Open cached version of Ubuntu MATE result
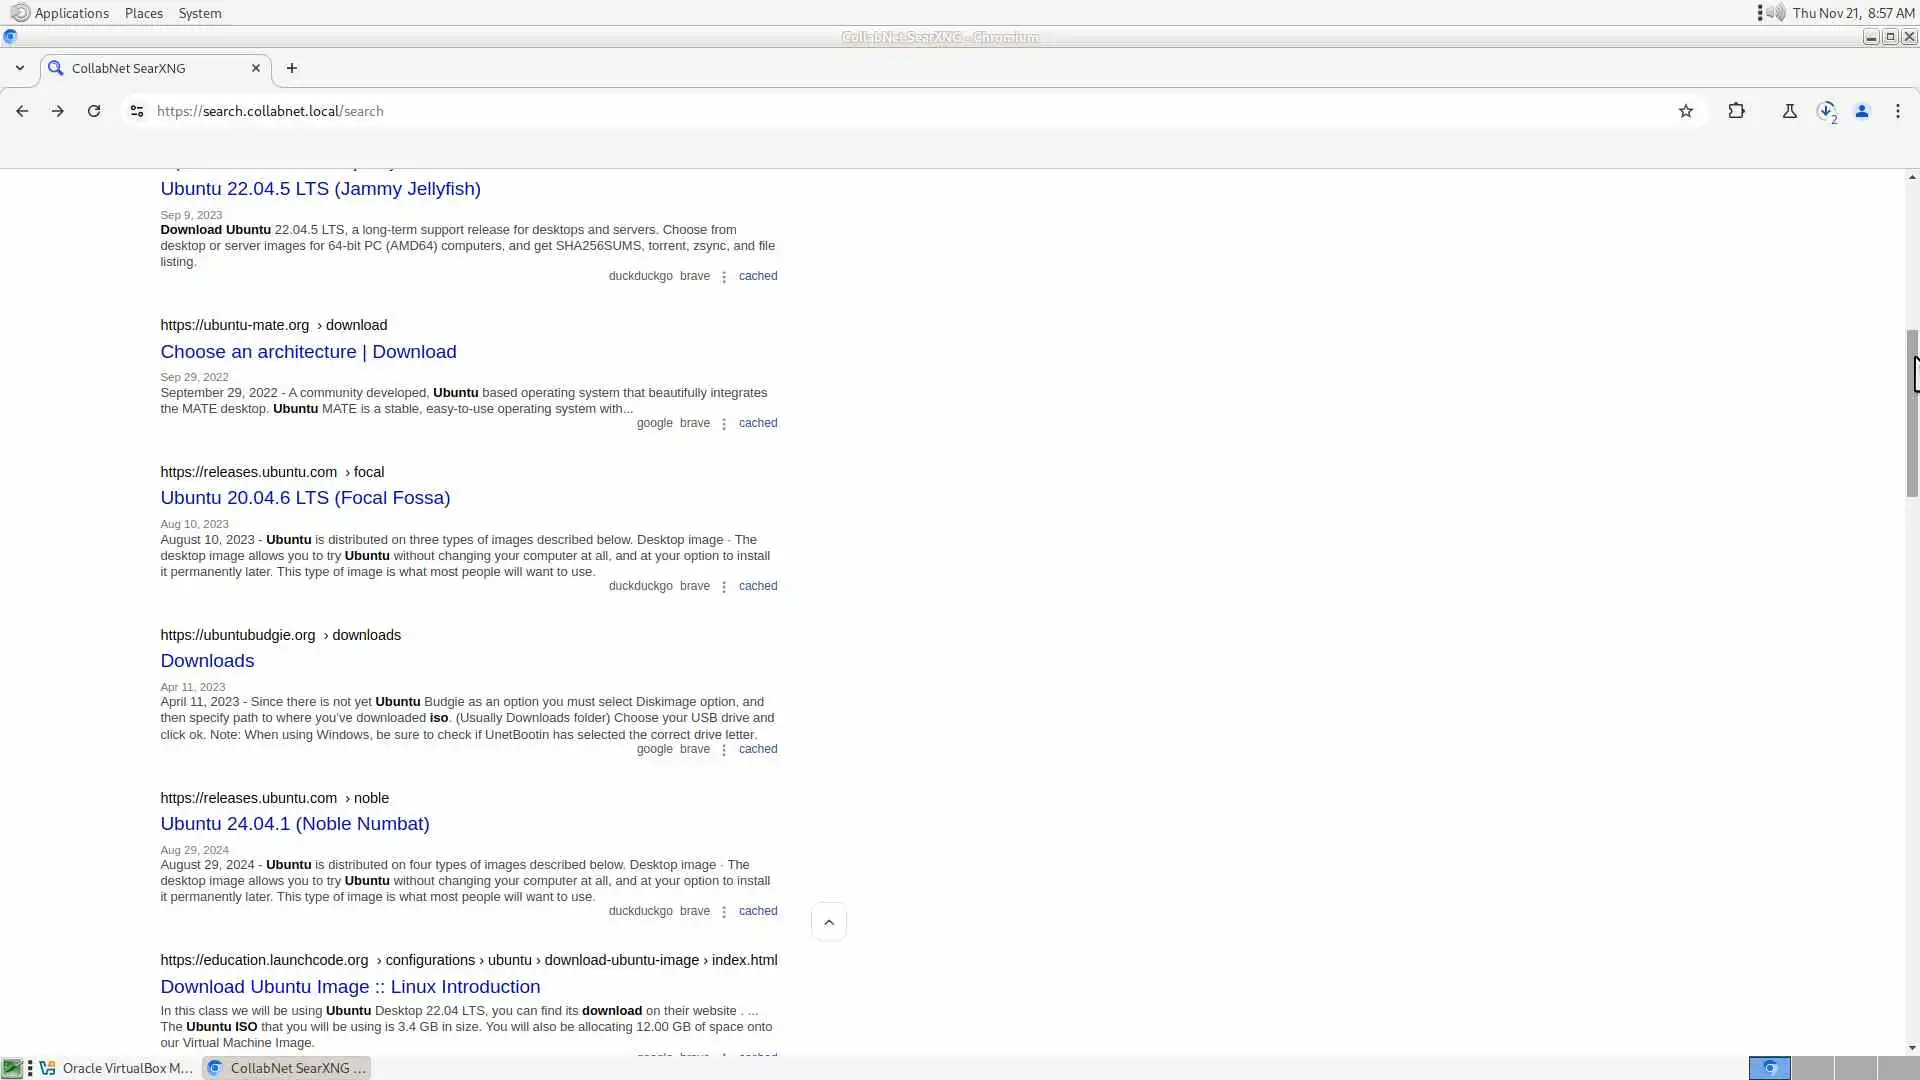Viewport: 1920px width, 1080px height. [x=757, y=423]
